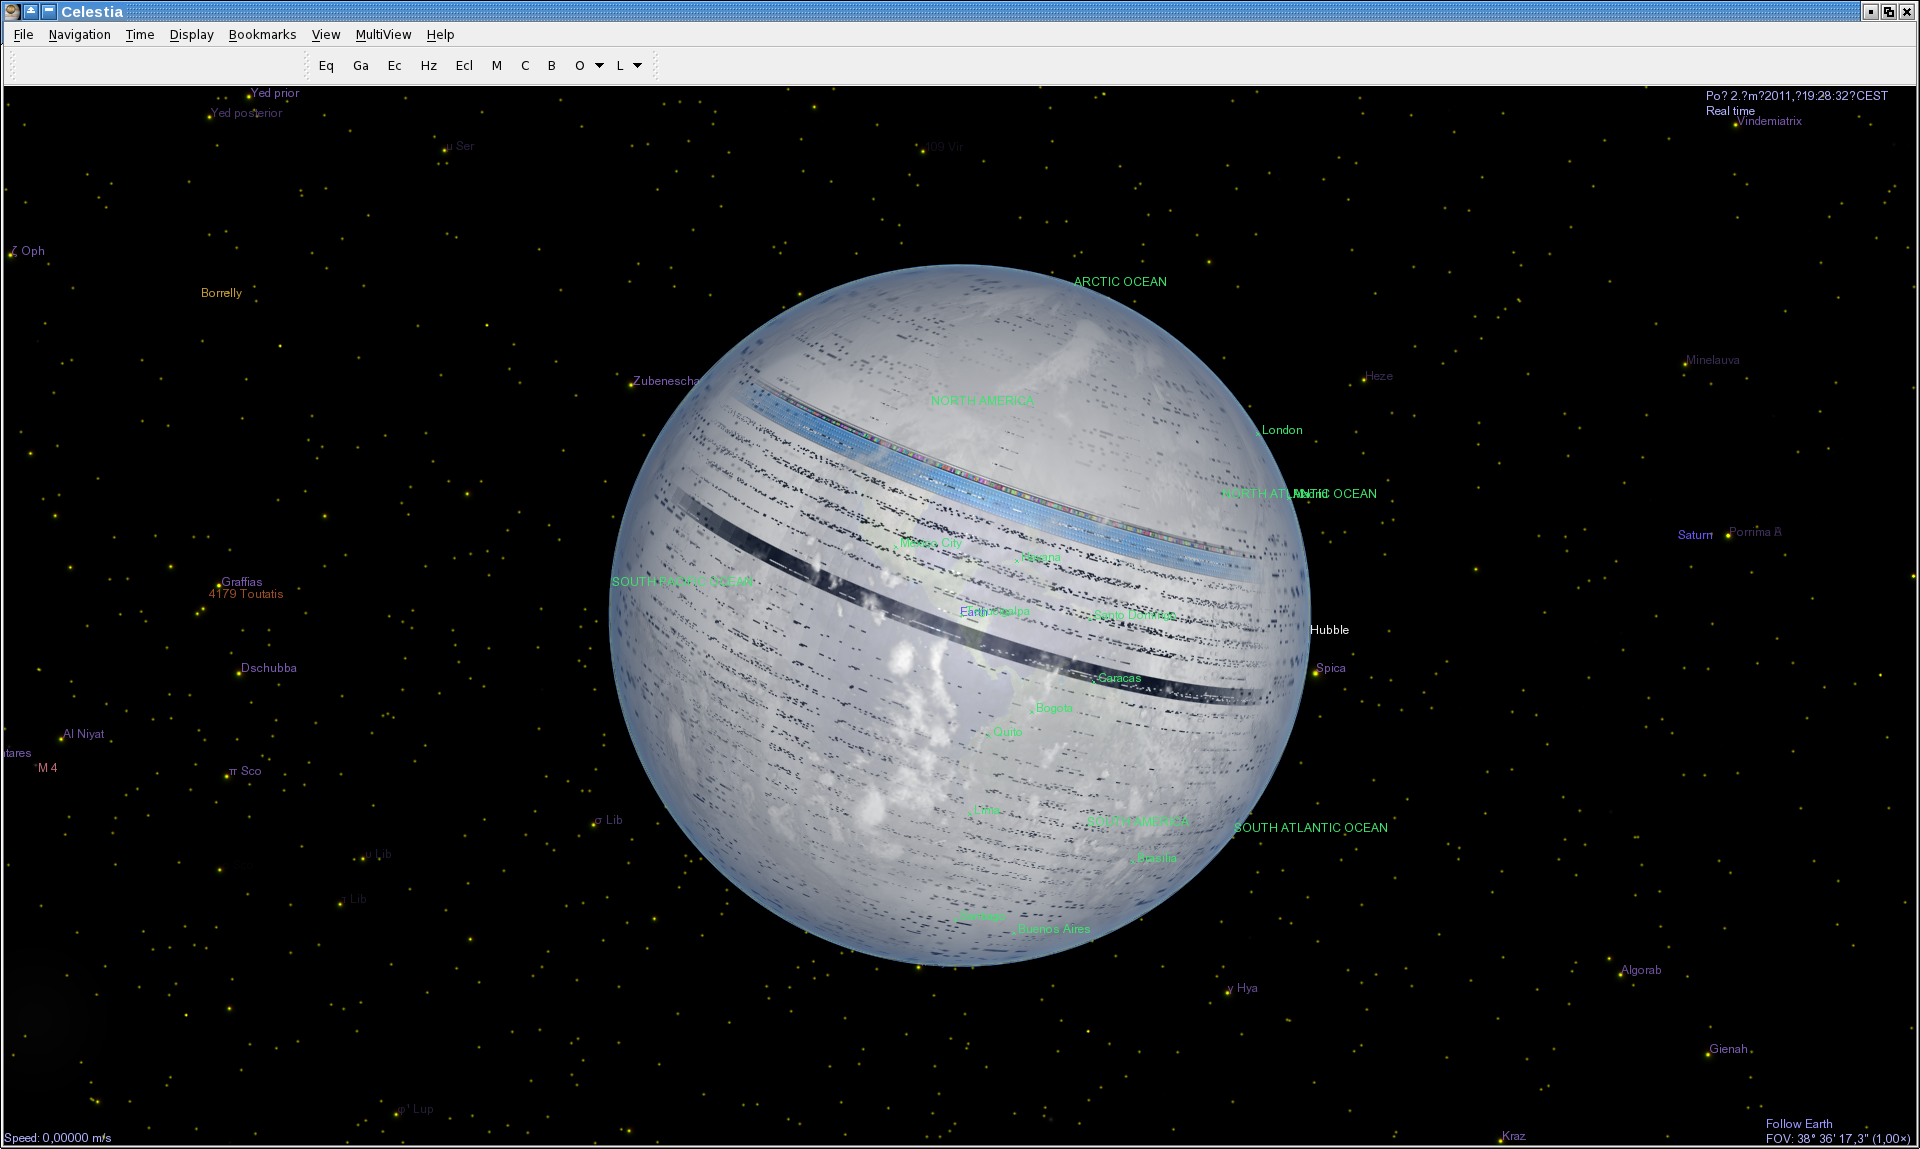This screenshot has width=1920, height=1149.
Task: Click the Saturn label in the sky
Action: (1694, 535)
